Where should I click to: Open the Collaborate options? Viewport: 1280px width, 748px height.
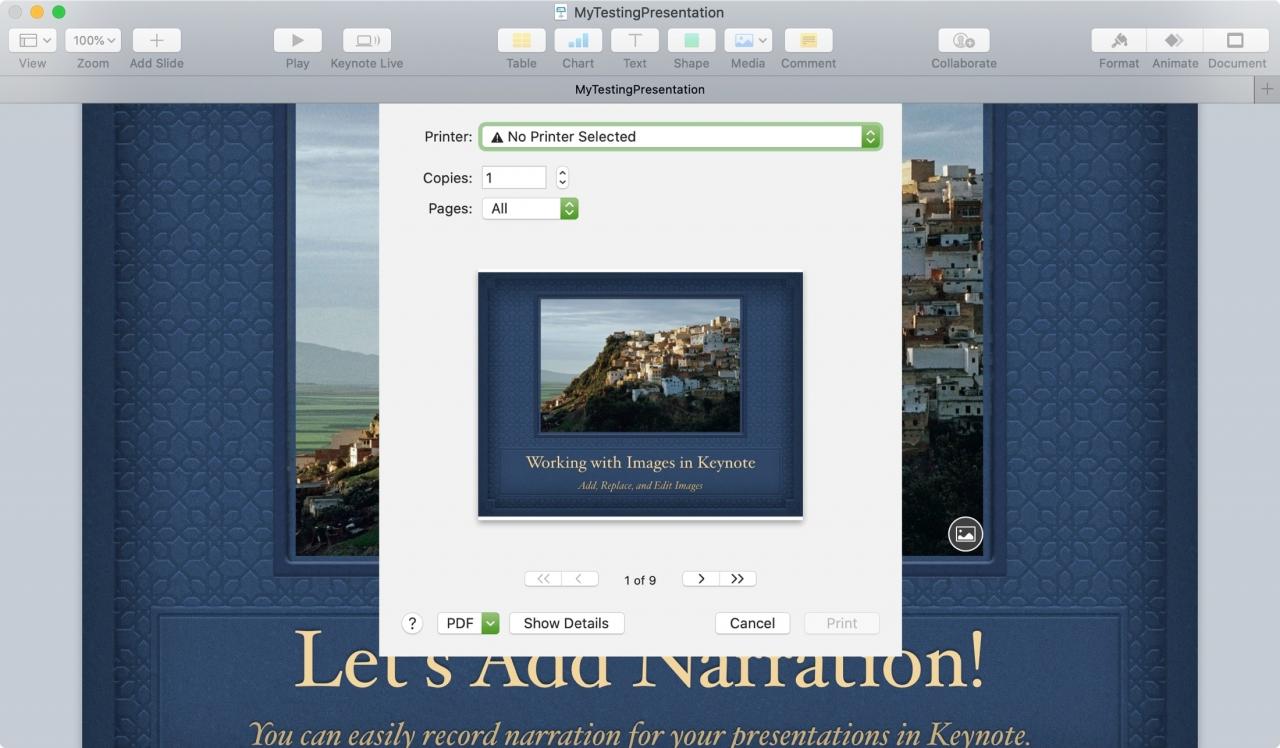click(964, 40)
